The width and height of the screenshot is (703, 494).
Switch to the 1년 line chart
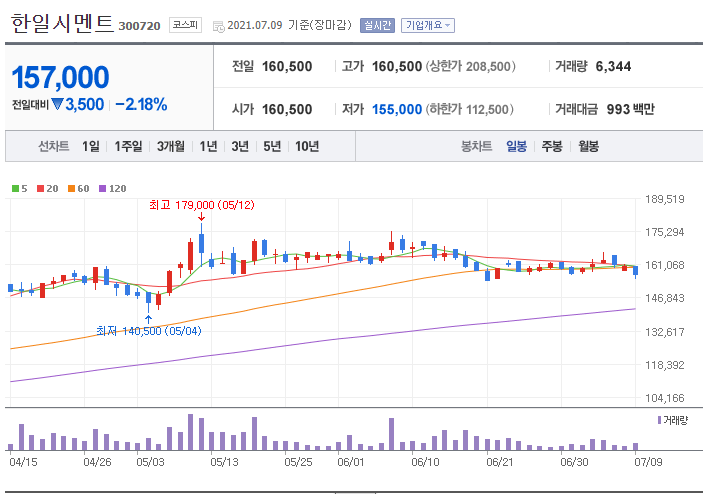point(208,146)
